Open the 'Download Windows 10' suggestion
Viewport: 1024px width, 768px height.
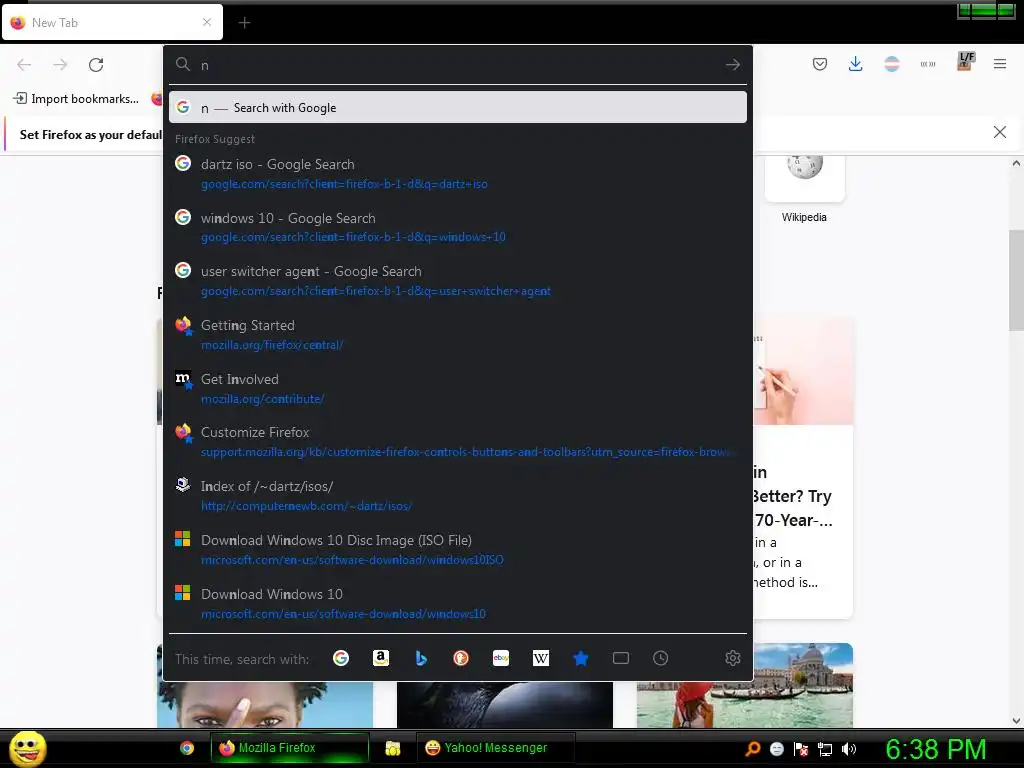(x=458, y=603)
